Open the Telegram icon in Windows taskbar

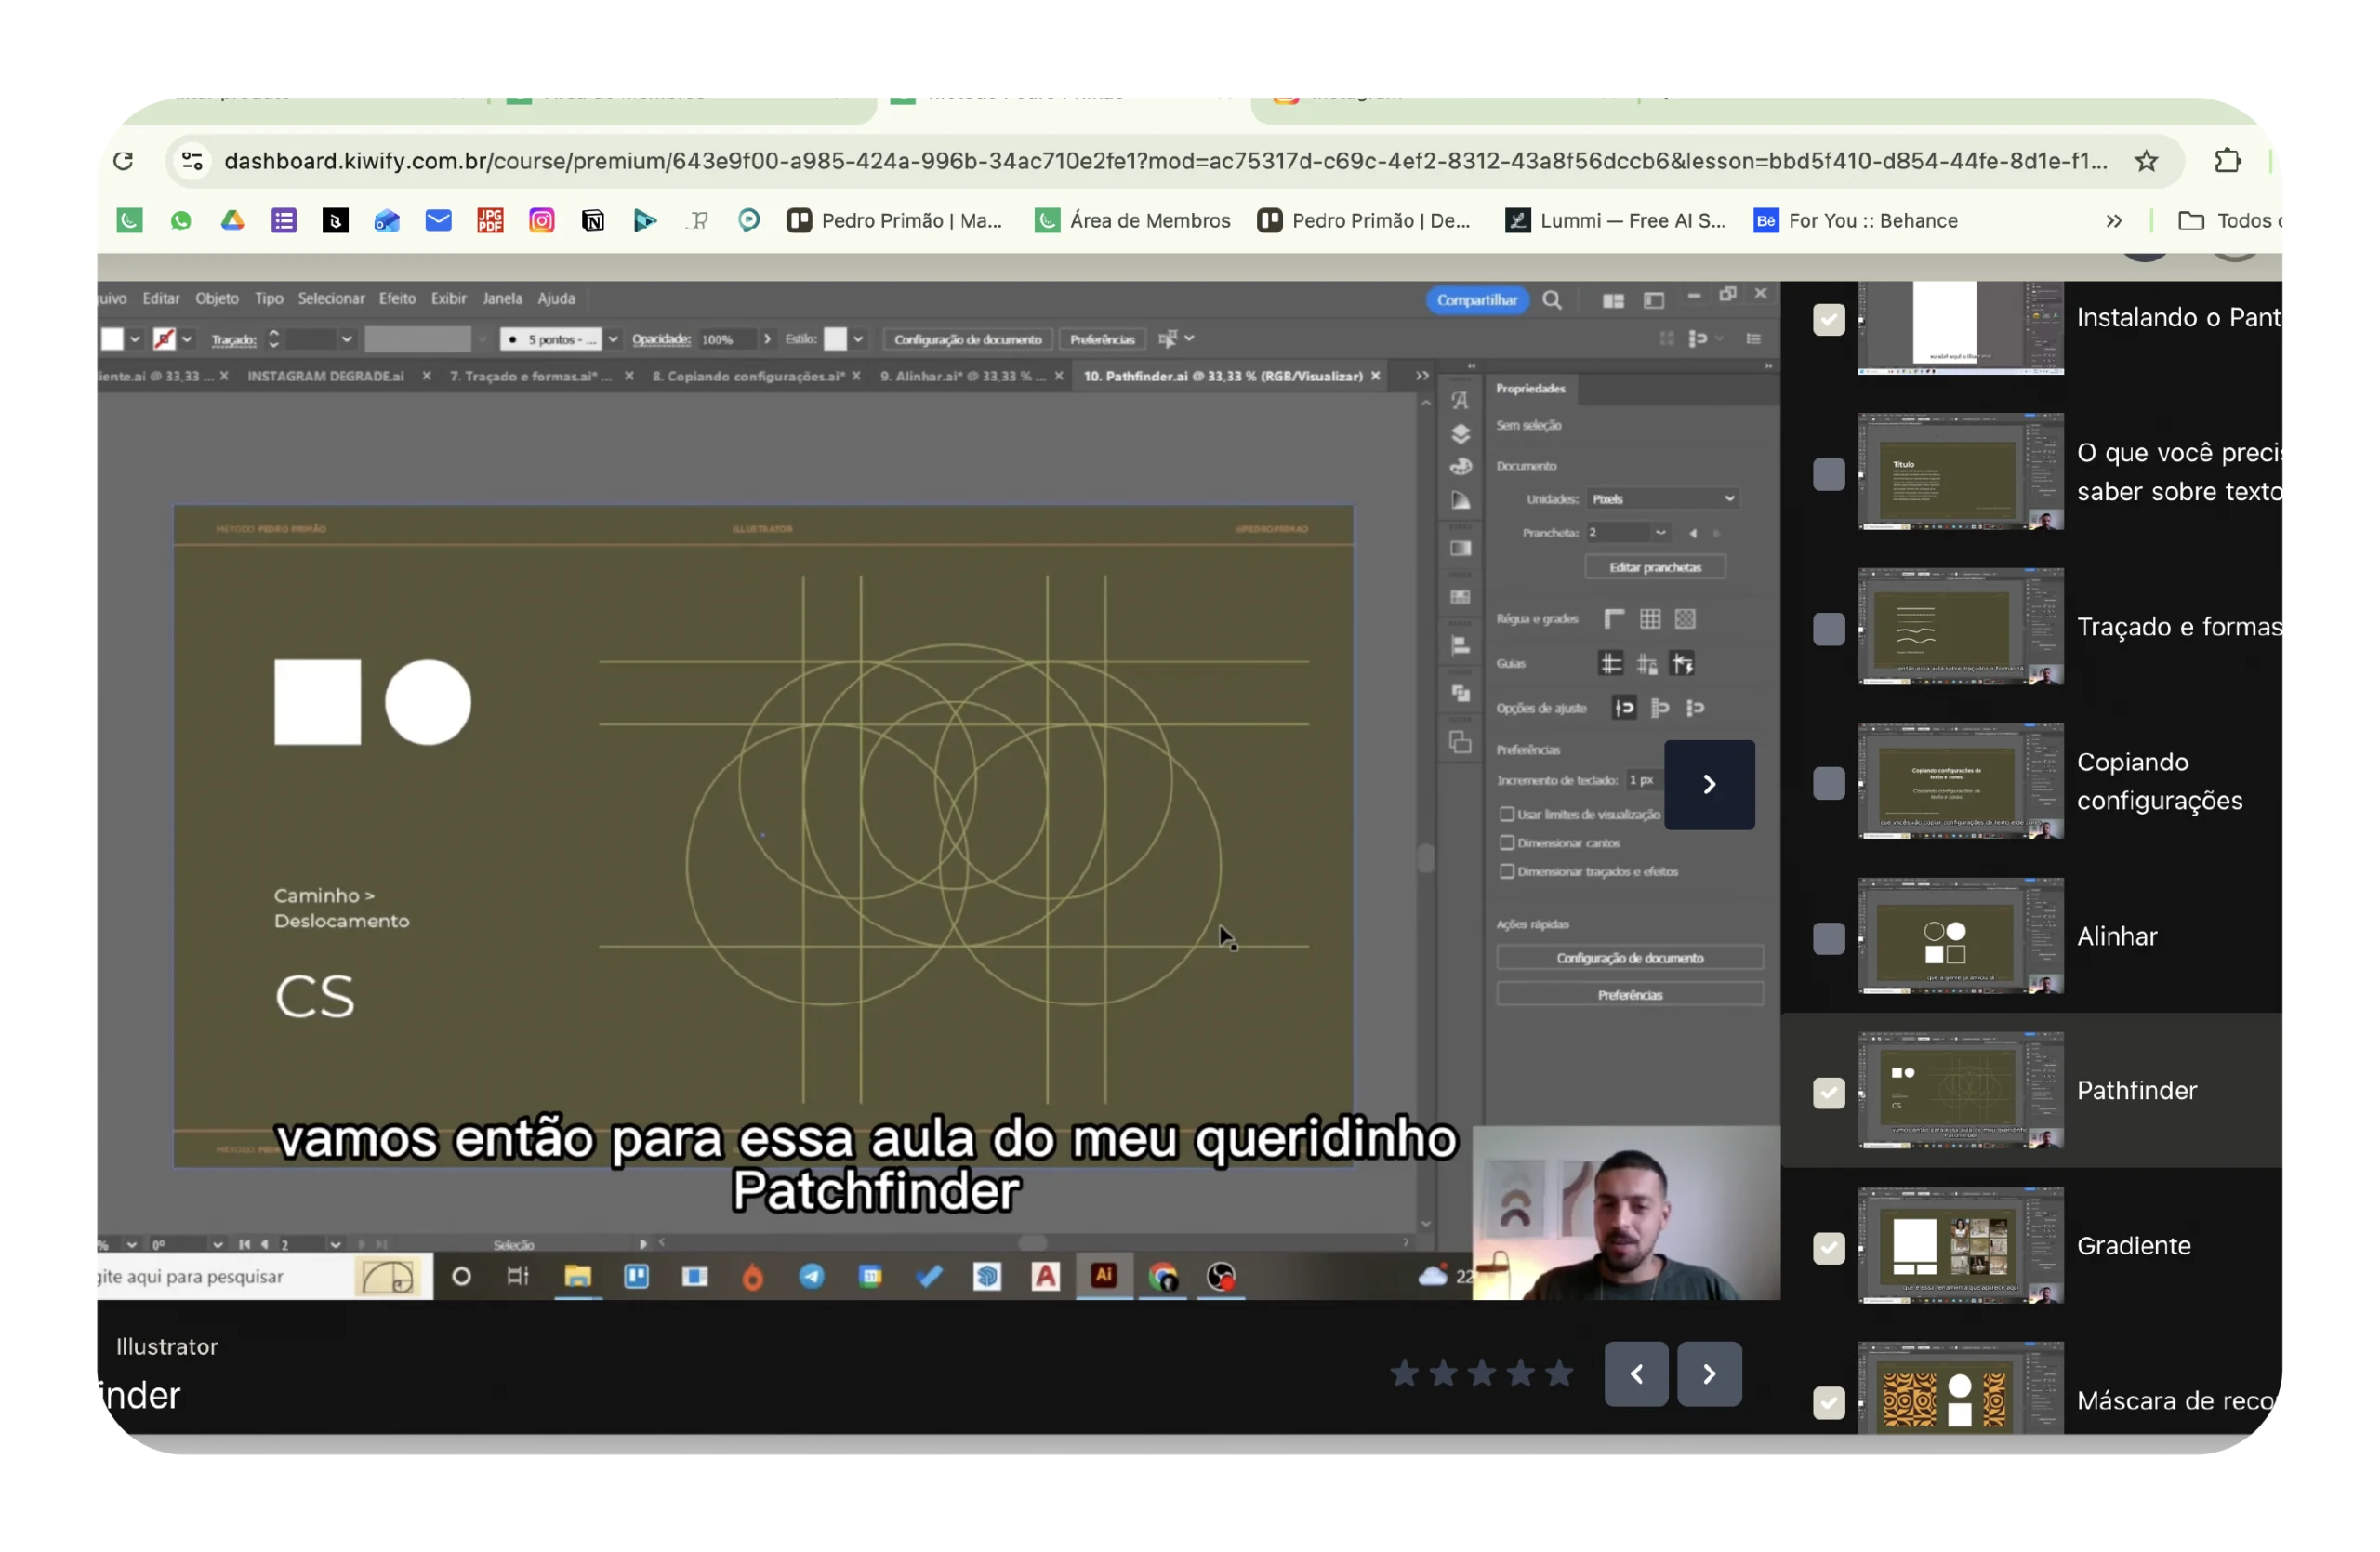point(812,1276)
